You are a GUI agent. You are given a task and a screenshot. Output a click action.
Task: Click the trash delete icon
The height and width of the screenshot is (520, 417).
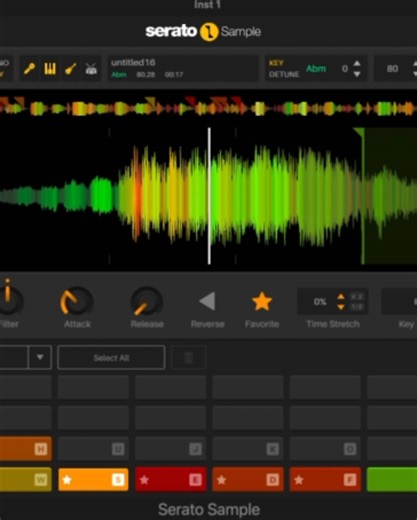[x=188, y=358]
